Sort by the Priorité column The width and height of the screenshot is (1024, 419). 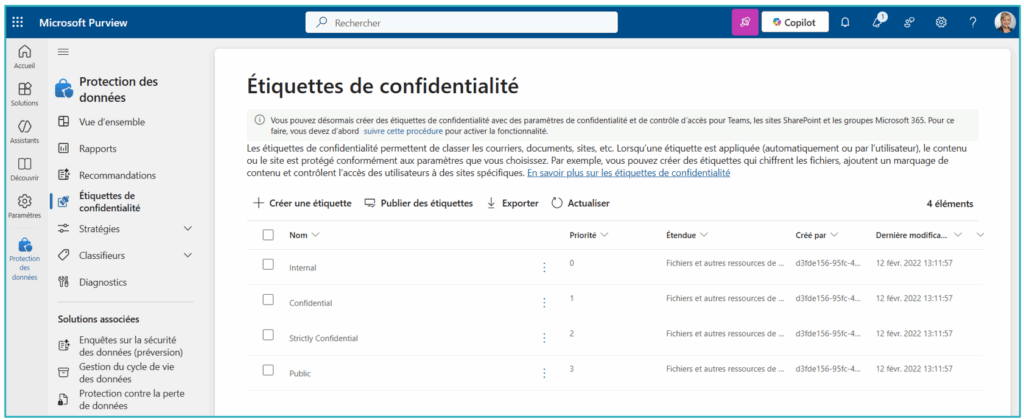coord(589,235)
